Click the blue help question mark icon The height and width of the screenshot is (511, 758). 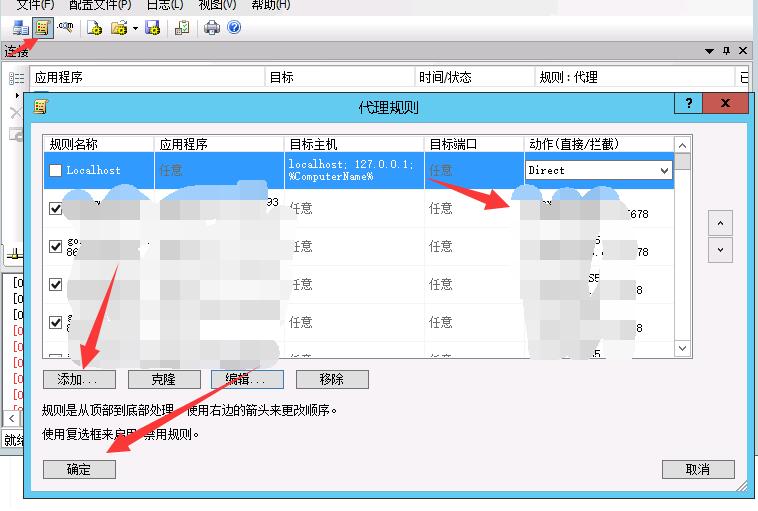234,28
